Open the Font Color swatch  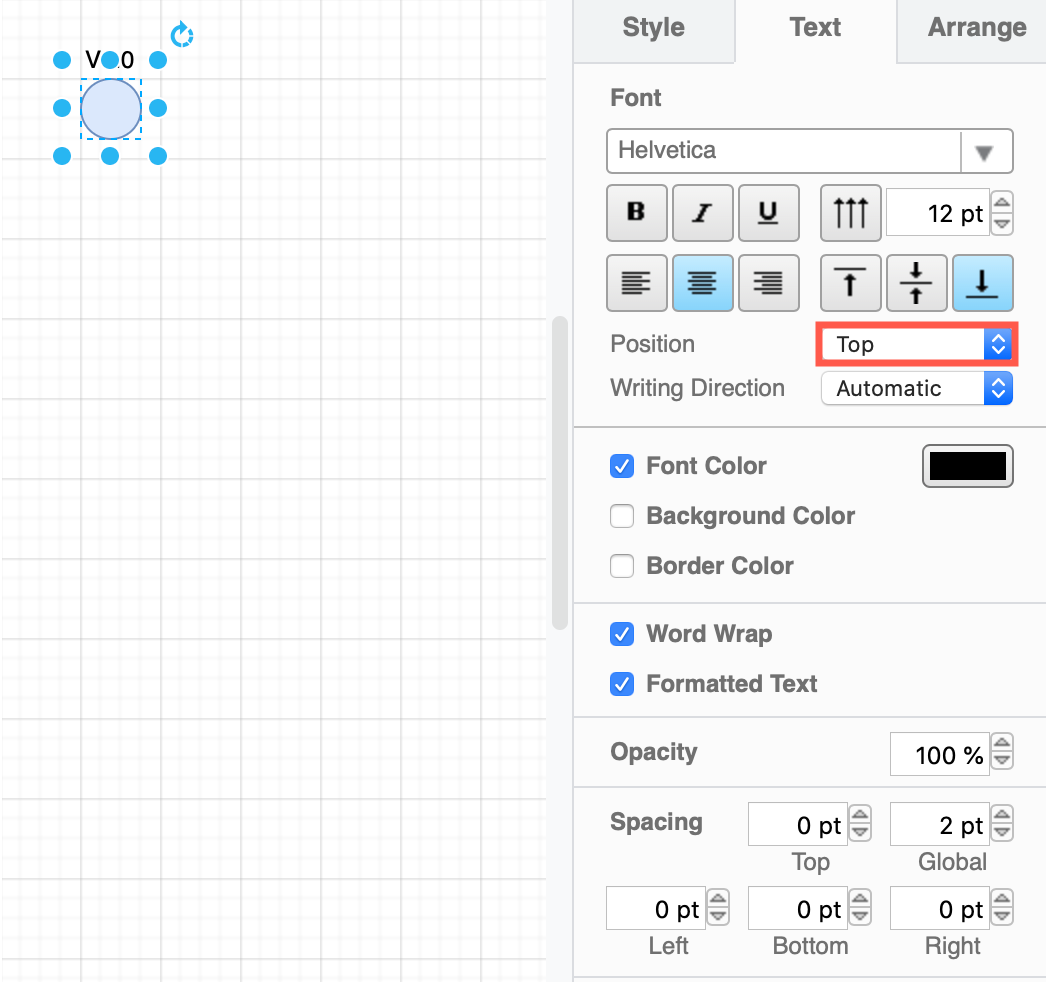pyautogui.click(x=967, y=466)
